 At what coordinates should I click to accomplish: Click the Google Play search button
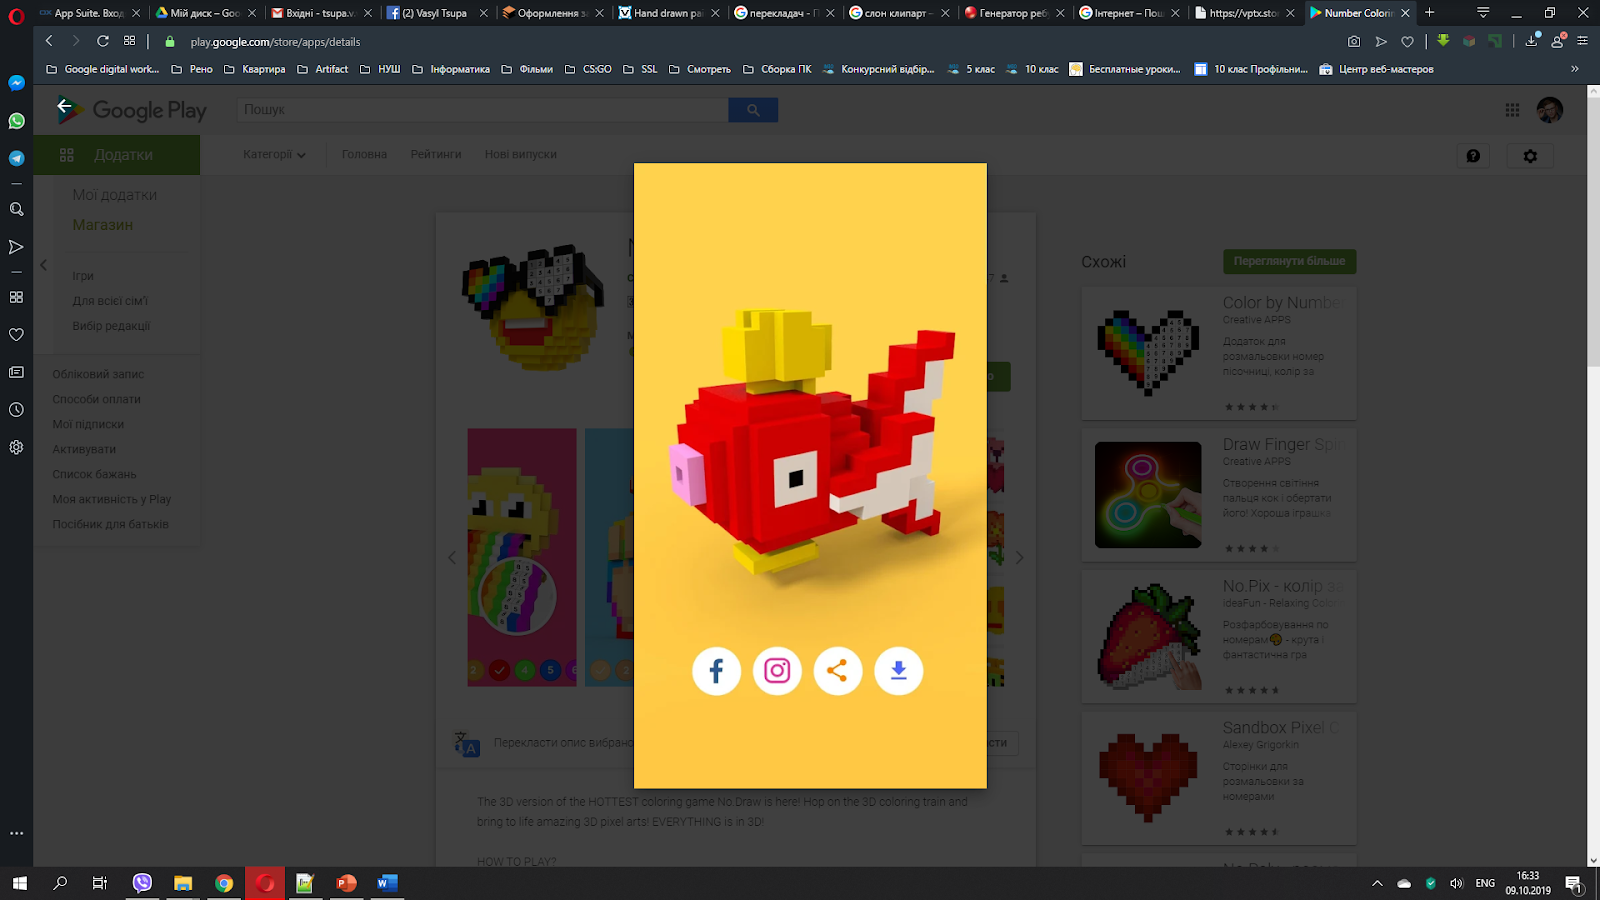pos(753,110)
